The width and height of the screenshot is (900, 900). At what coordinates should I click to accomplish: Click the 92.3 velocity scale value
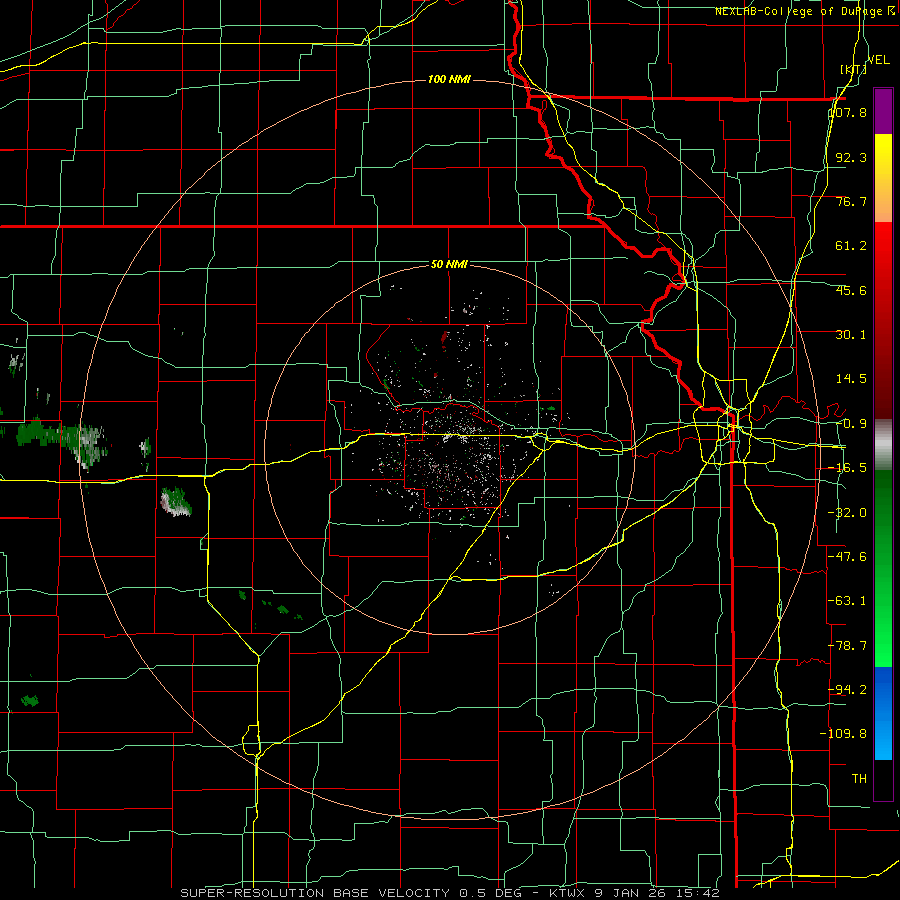(851, 157)
